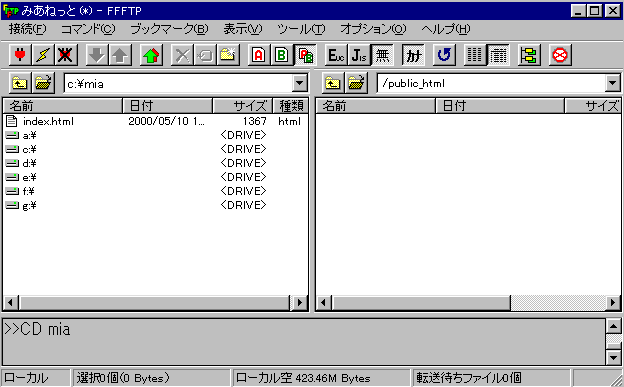Screen dimensions: 624x387
Task: Click remote pane left scroll arrow
Action: point(324,303)
